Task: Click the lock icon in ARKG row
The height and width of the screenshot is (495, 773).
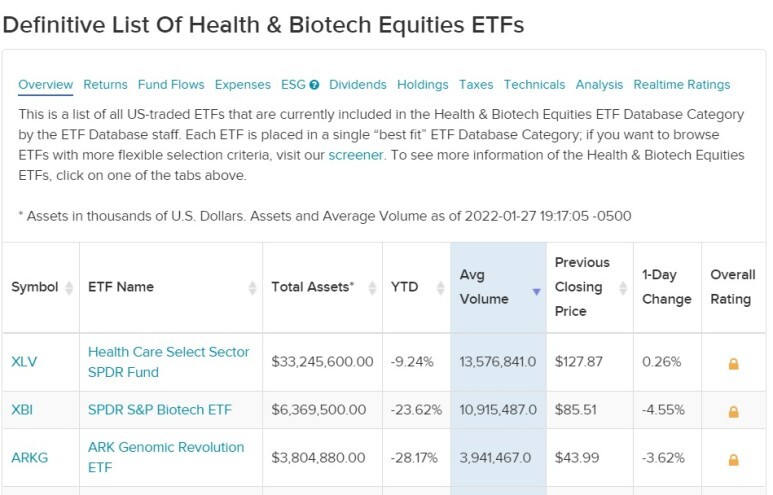Action: click(734, 460)
